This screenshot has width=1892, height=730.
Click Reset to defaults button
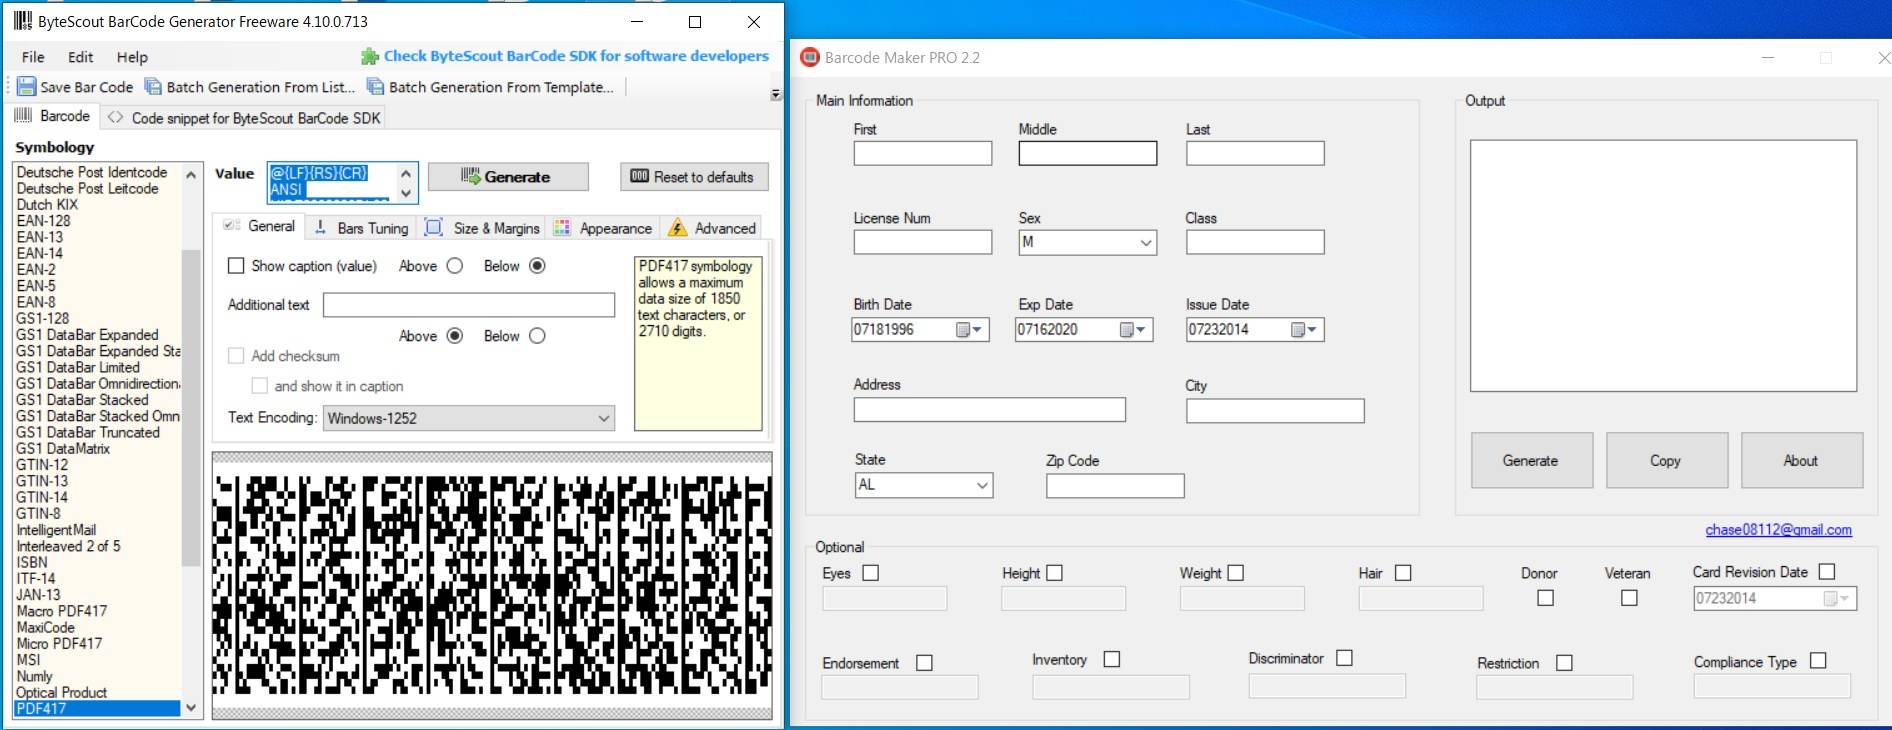coord(694,177)
